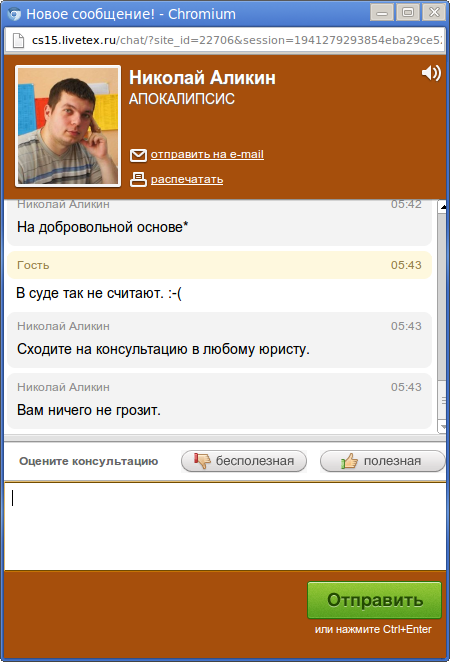Click the envelope icon for e-mail
Image resolution: width=450 pixels, height=662 pixels.
coord(138,155)
